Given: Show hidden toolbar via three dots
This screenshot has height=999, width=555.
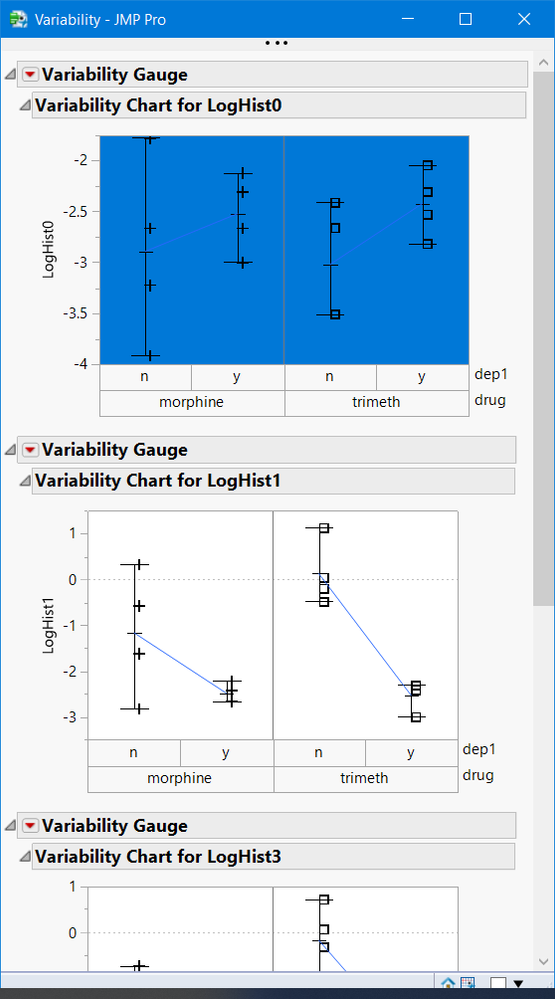Looking at the screenshot, I should pyautogui.click(x=277, y=43).
